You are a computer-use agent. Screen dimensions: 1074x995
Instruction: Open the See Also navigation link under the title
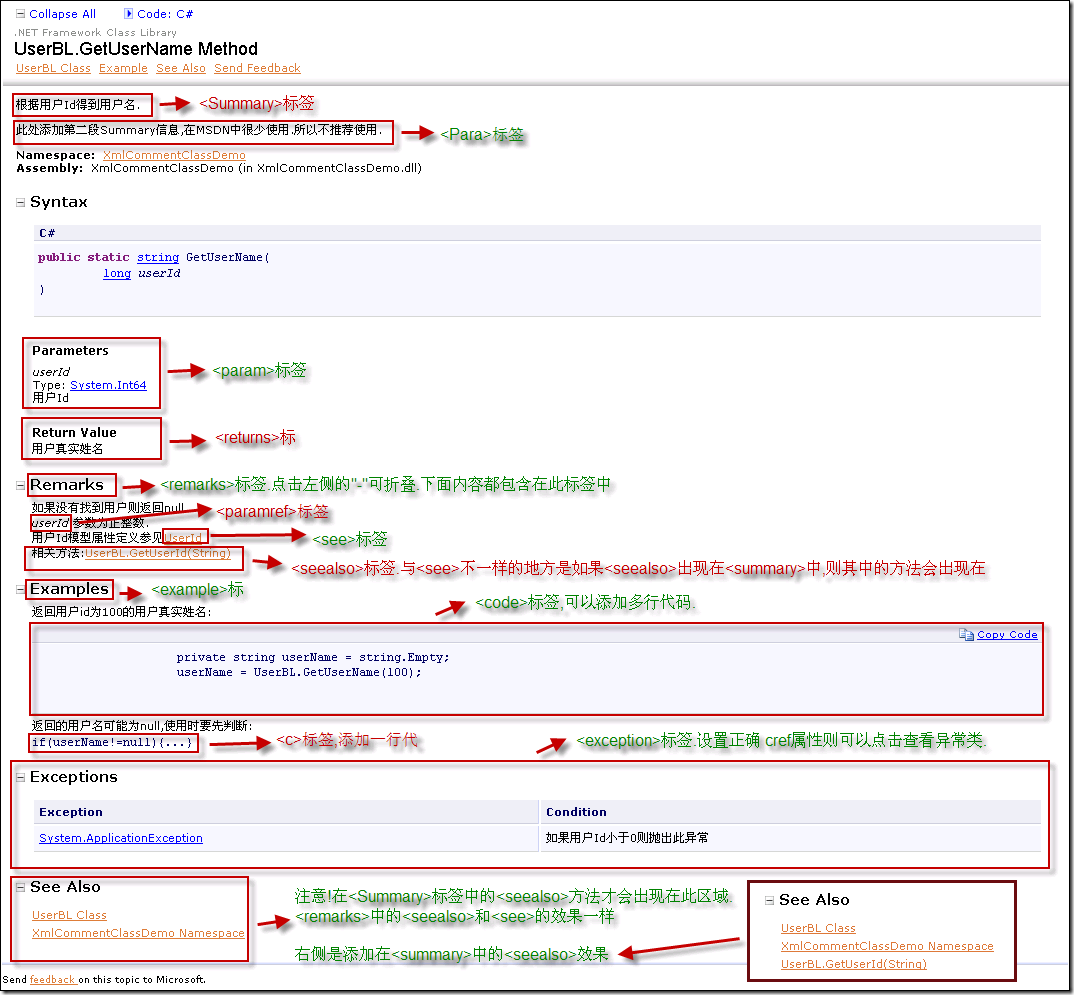tap(180, 68)
